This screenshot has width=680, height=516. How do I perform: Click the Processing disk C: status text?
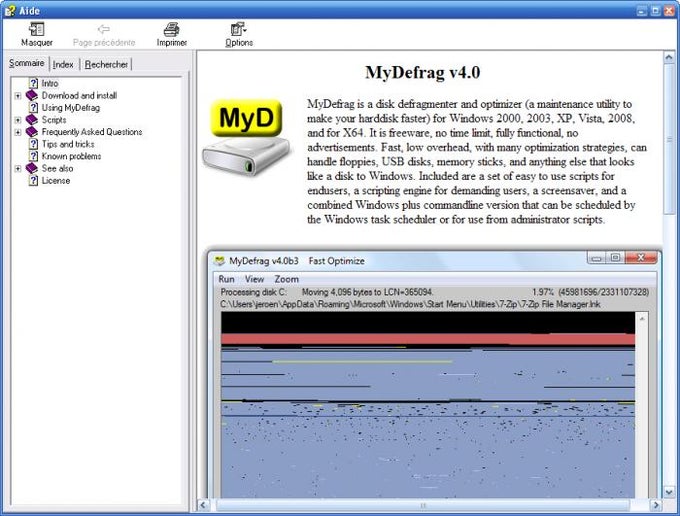coord(253,292)
